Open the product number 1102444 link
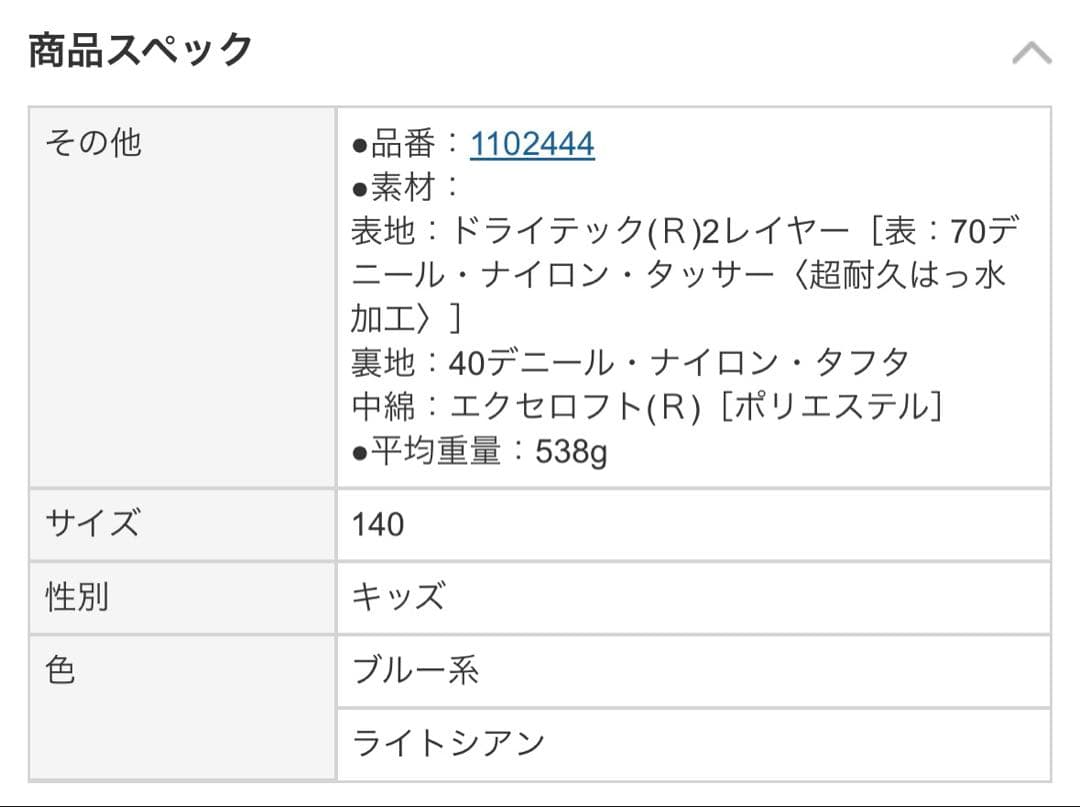The image size is (1080, 807). click(532, 145)
